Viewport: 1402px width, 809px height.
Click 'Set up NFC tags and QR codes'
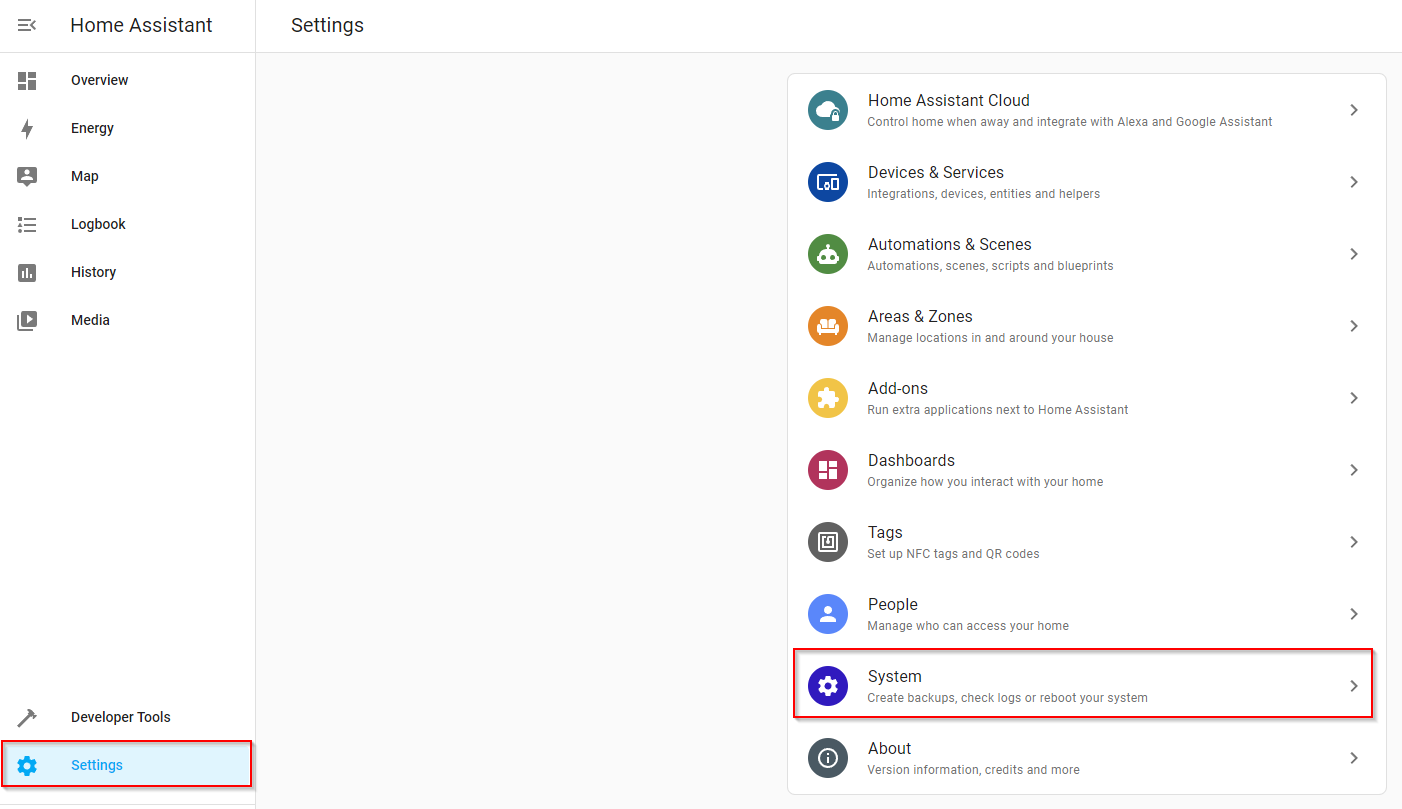tap(953, 554)
